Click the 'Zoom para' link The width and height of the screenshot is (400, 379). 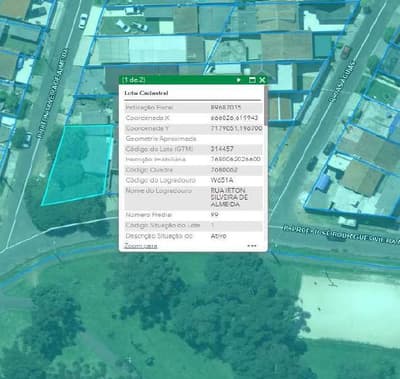[141, 246]
